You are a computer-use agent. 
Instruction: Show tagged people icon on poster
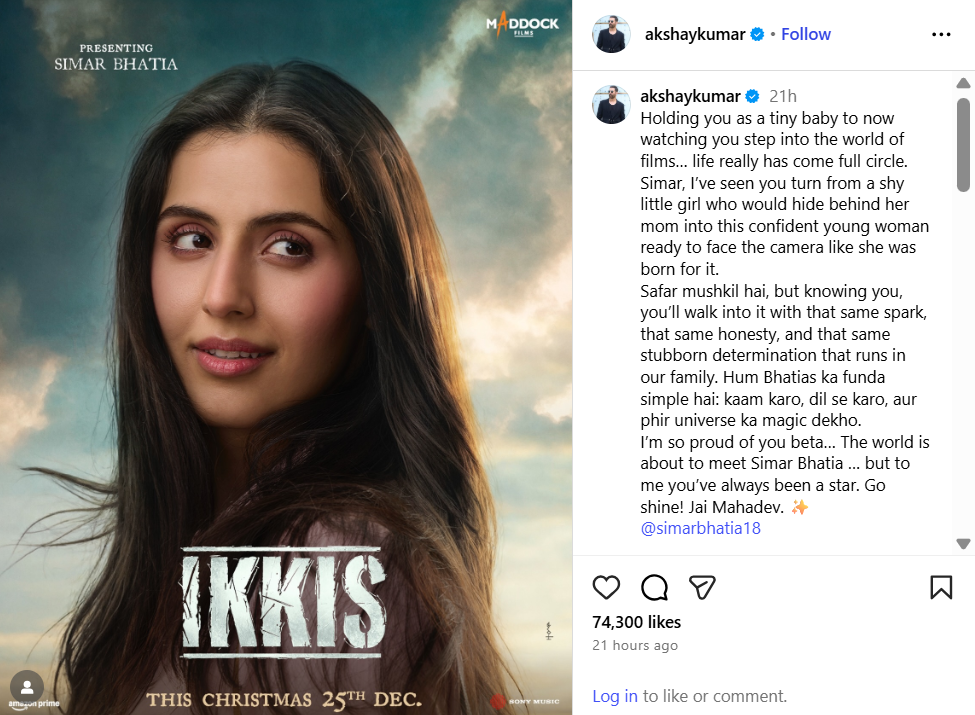27,687
